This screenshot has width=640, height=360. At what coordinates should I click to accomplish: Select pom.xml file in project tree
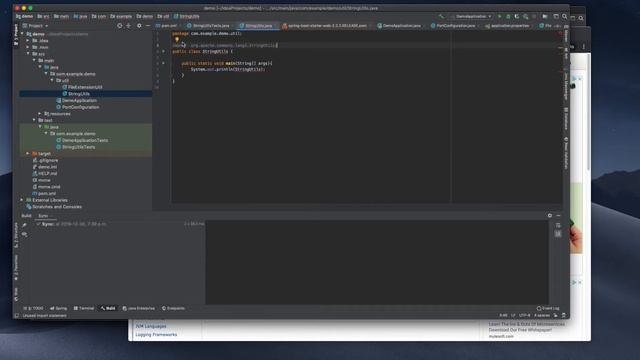point(44,193)
